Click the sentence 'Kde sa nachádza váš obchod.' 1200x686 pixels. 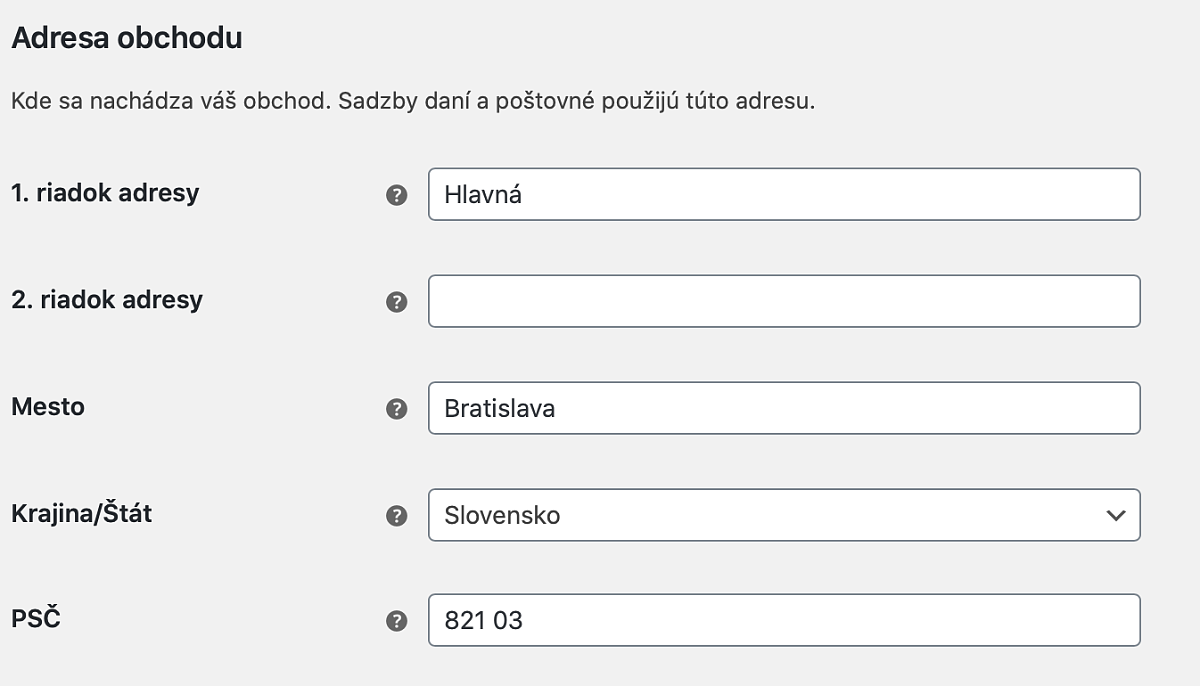pyautogui.click(x=167, y=102)
